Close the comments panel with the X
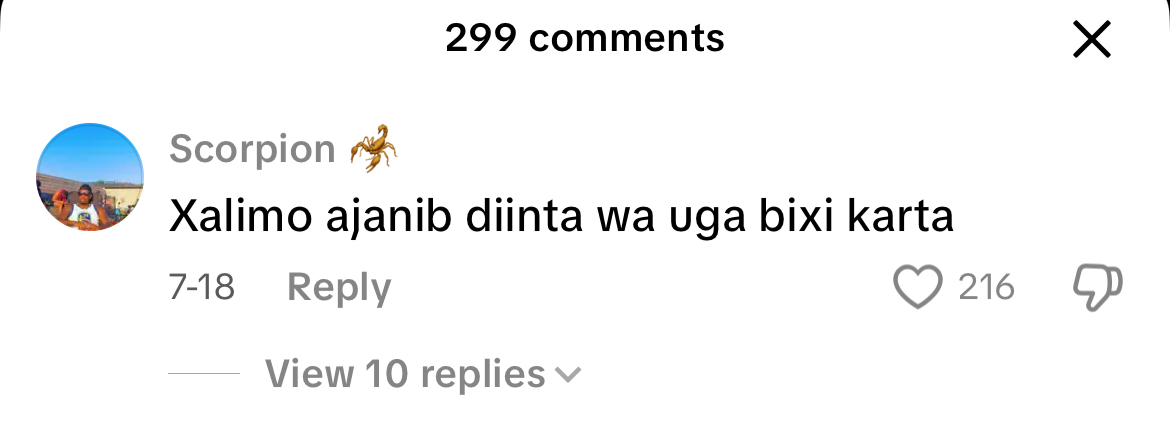Screen dimensions: 1170x422 point(1092,40)
